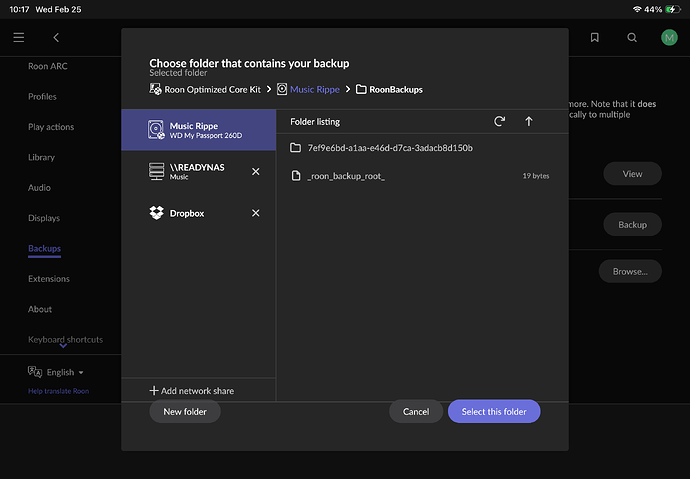Select the READYNAS Music share
The height and width of the screenshot is (479, 690).
[x=196, y=172]
